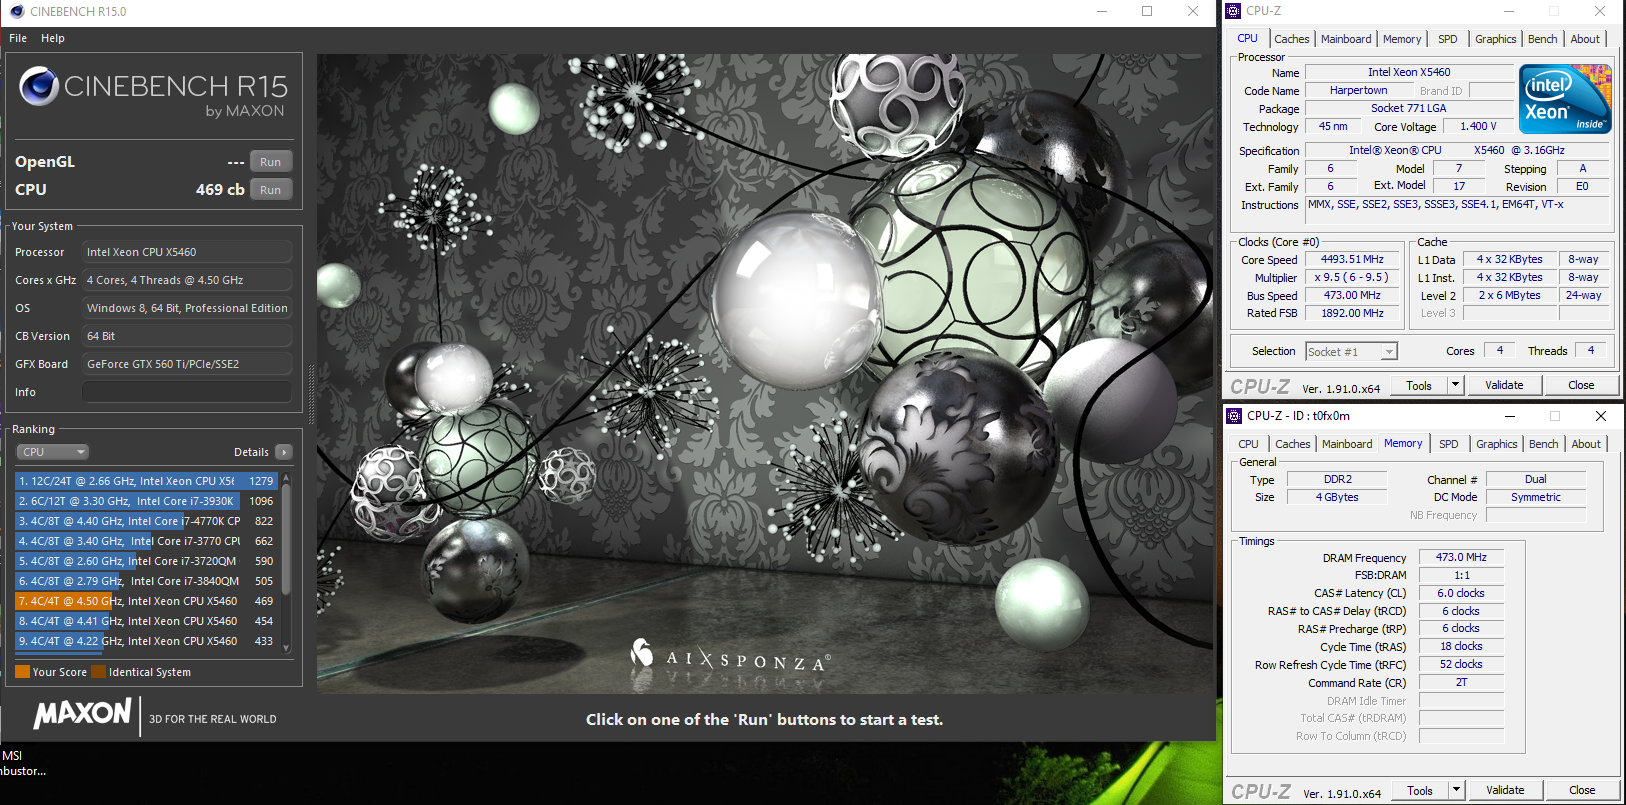Viewport: 1626px width, 805px height.
Task: Run the OpenGL benchmark
Action: point(271,162)
